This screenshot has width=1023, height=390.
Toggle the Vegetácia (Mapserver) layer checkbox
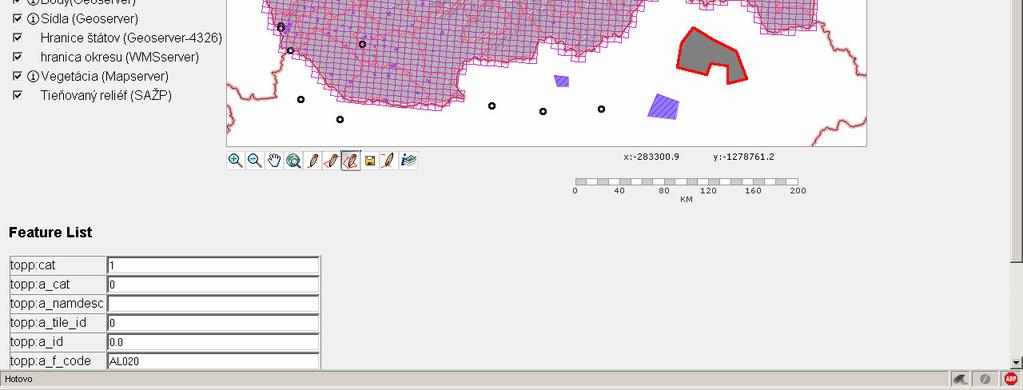pyautogui.click(x=18, y=76)
